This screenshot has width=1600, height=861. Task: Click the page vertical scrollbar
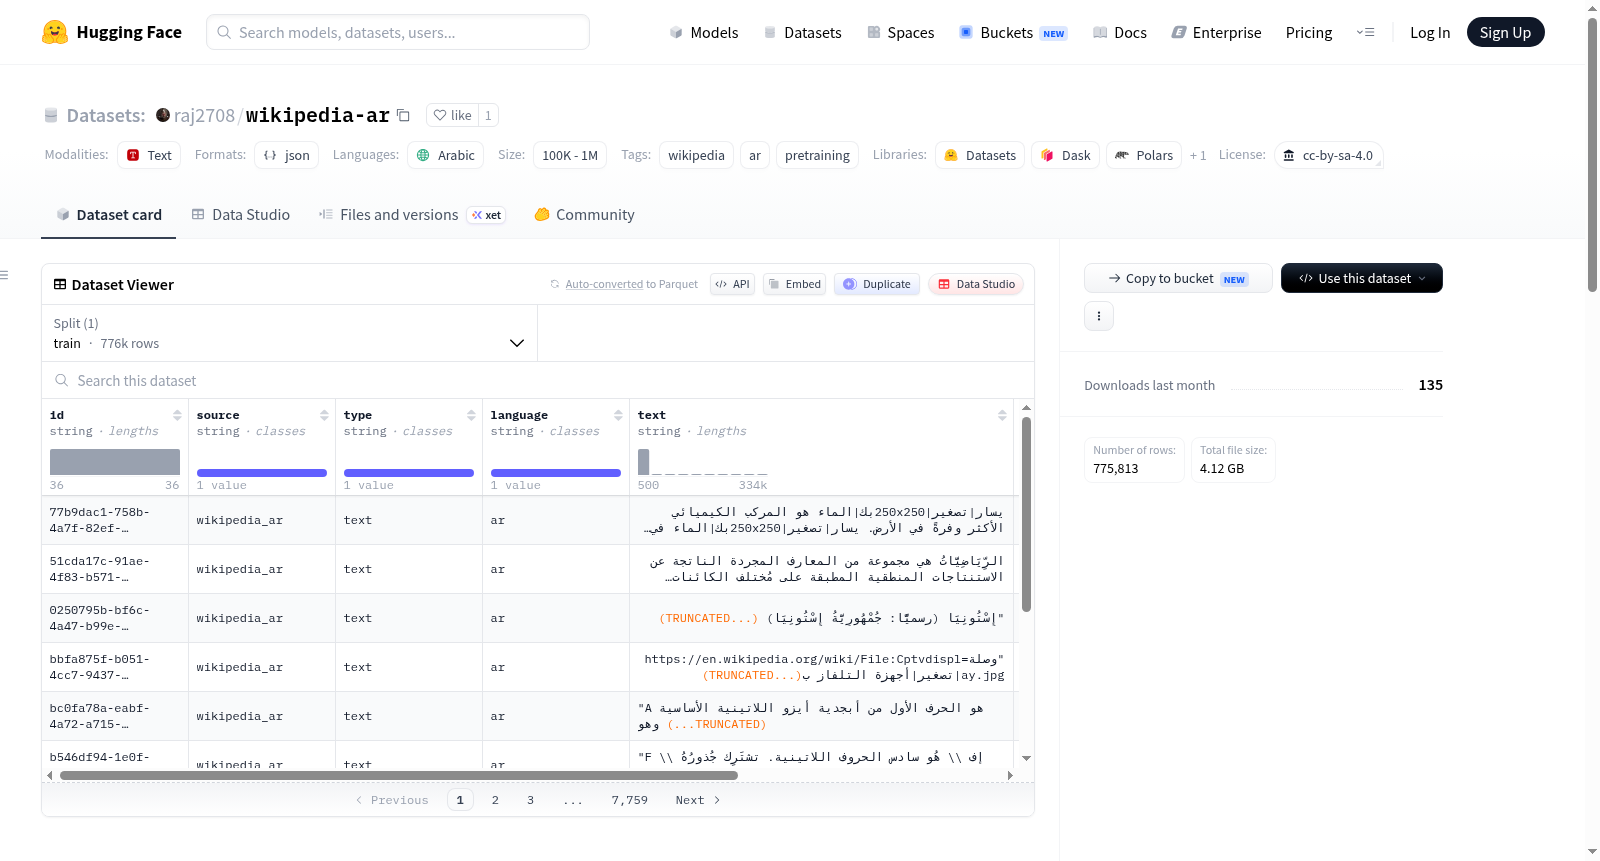click(x=1592, y=155)
